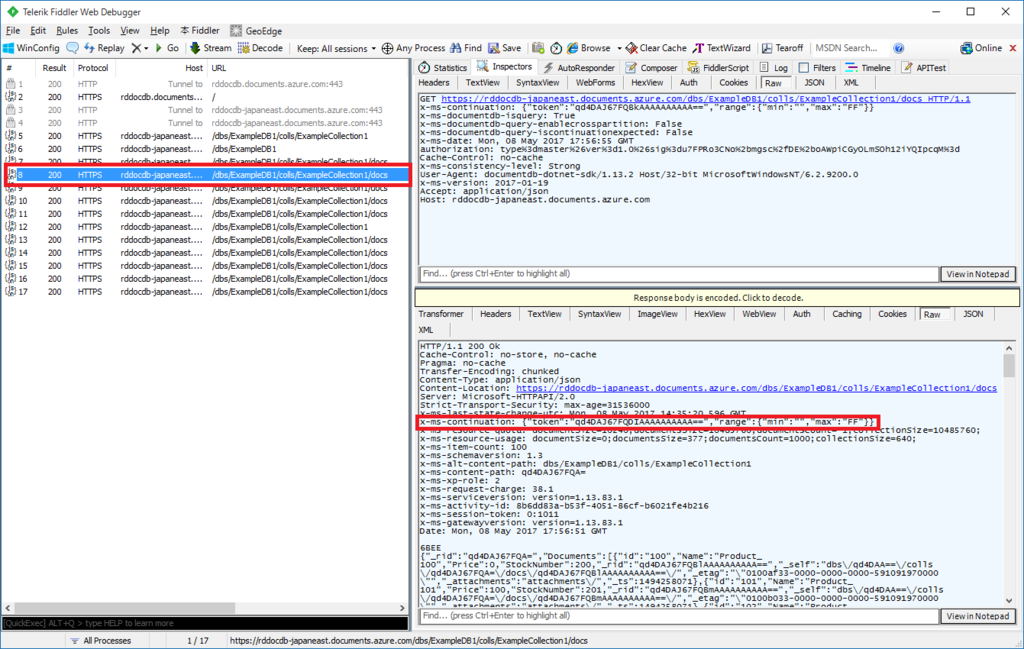Select session row 17

(x=204, y=292)
